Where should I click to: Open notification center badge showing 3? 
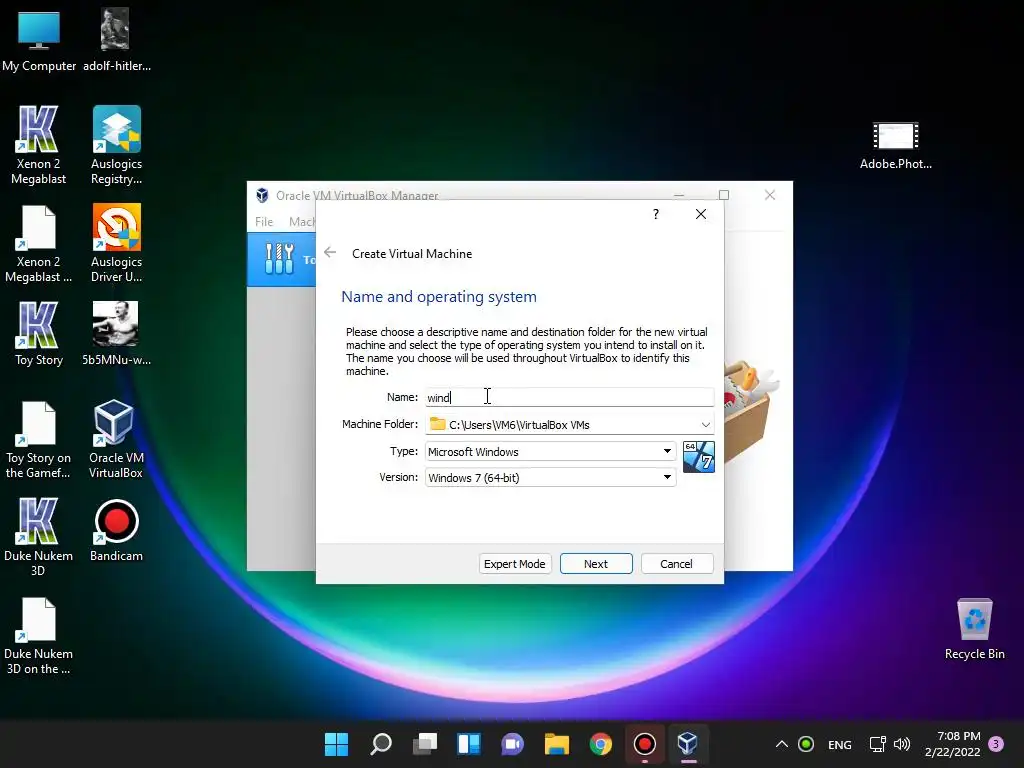click(x=996, y=744)
